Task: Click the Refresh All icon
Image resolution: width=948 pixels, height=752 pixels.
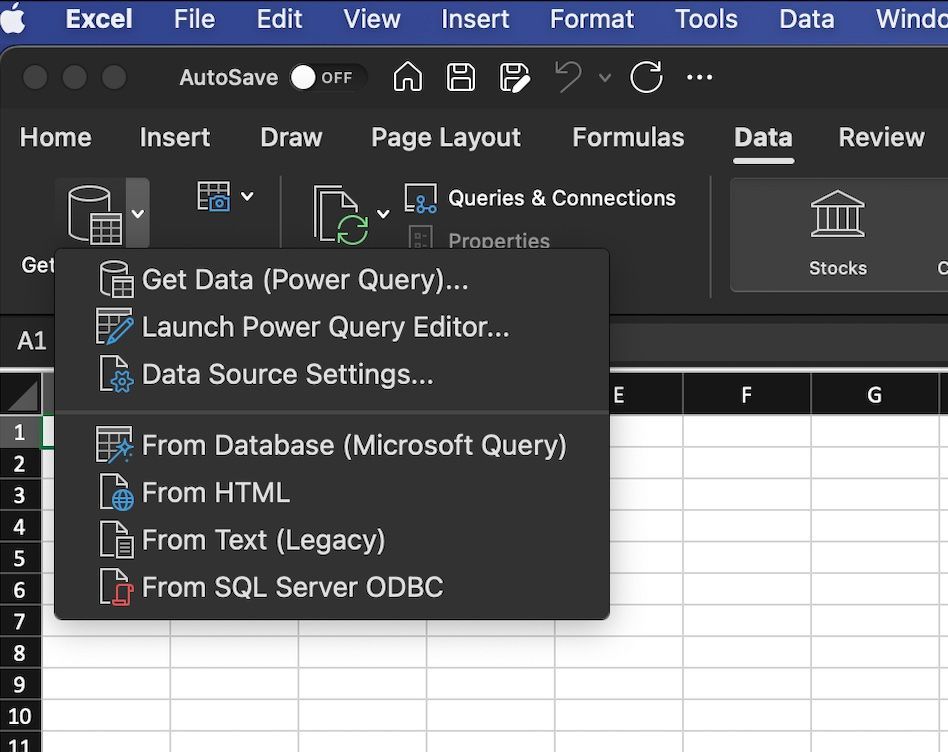Action: point(340,214)
